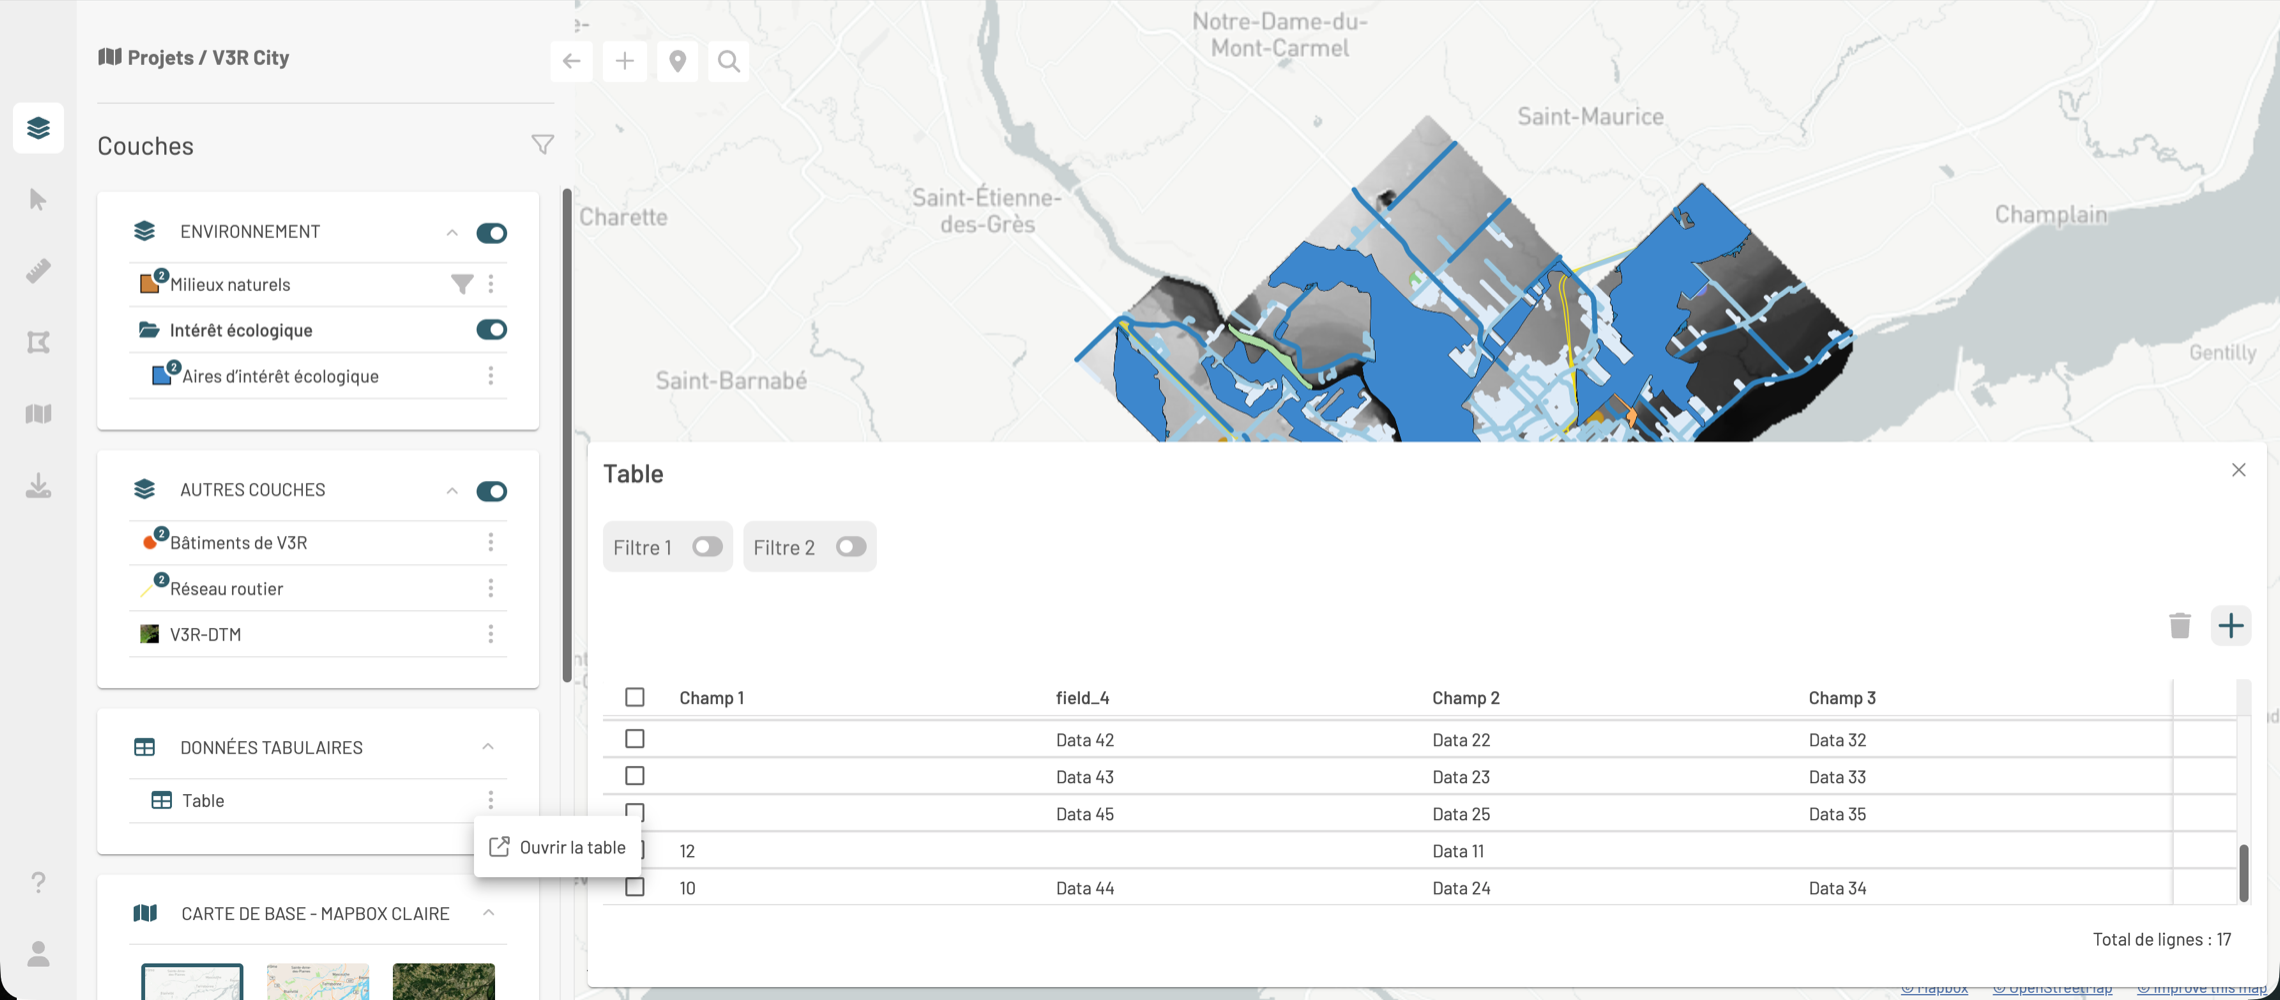Screen dimensions: 2280x1000
Task: Click the trash delete icon in Table
Action: coord(2180,626)
